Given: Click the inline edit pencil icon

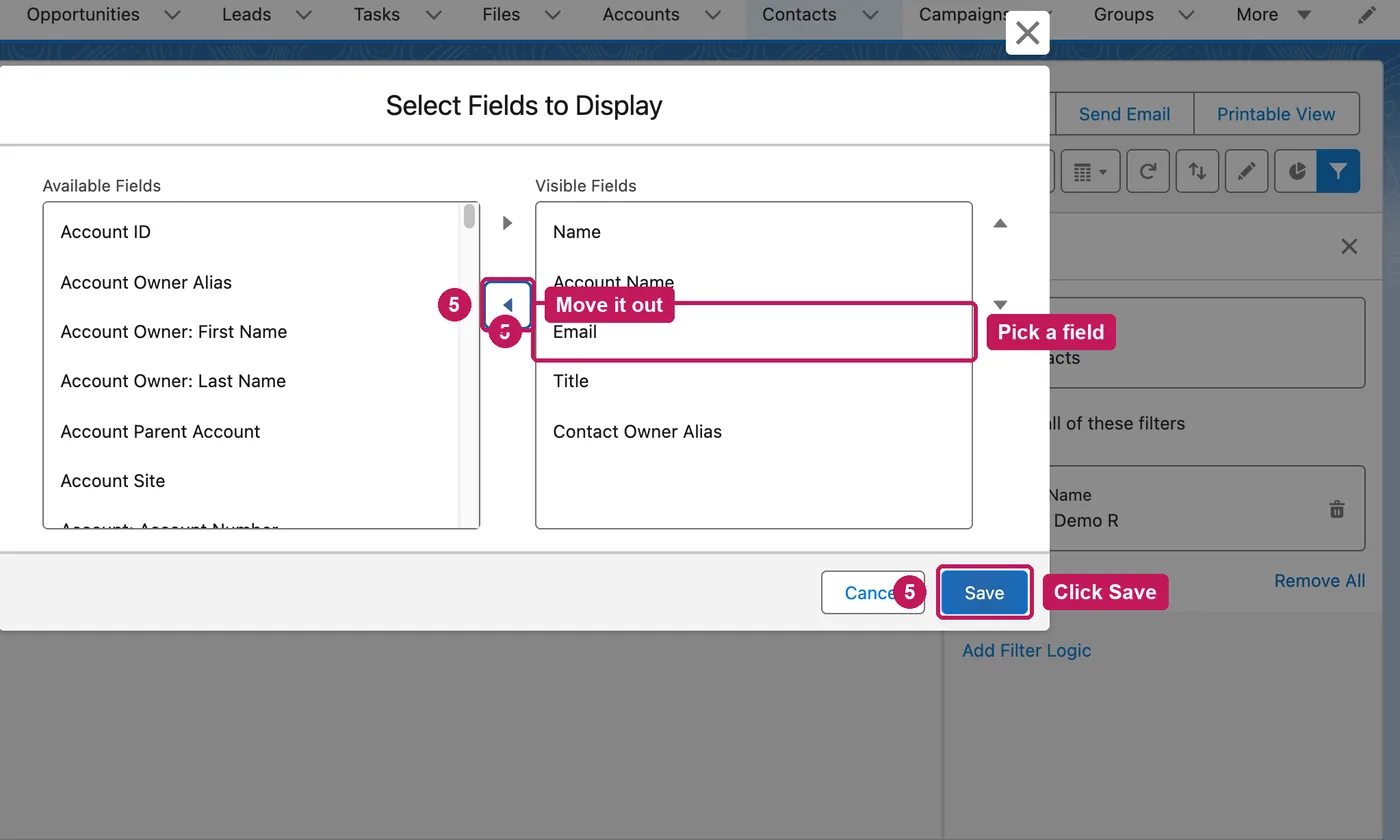Looking at the screenshot, I should (x=1246, y=172).
